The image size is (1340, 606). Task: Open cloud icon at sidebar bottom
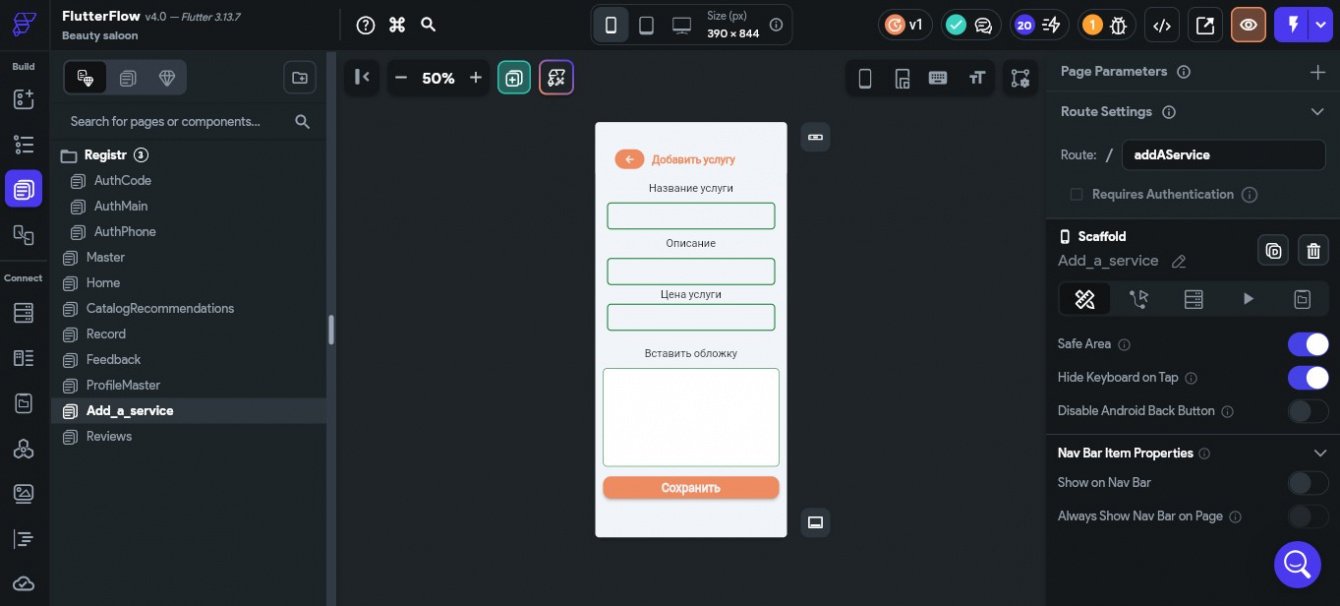(23, 584)
